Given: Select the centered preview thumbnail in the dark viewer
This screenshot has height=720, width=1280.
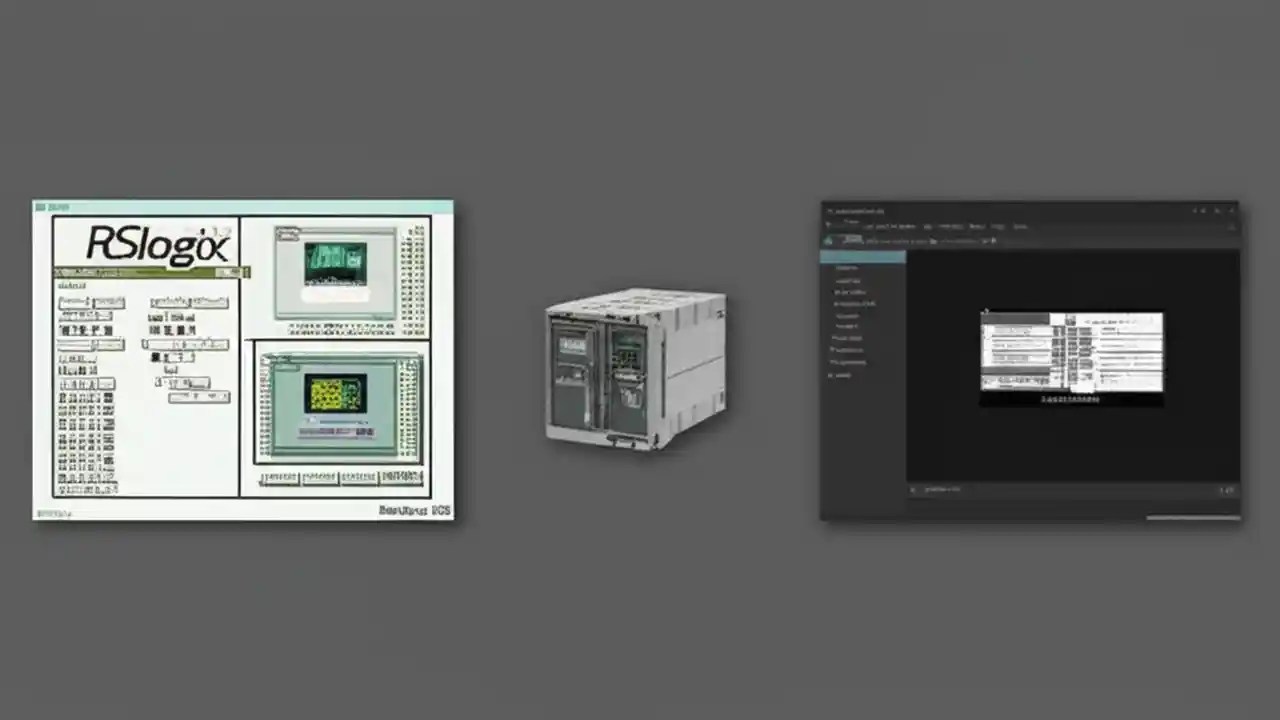Looking at the screenshot, I should tap(1072, 355).
